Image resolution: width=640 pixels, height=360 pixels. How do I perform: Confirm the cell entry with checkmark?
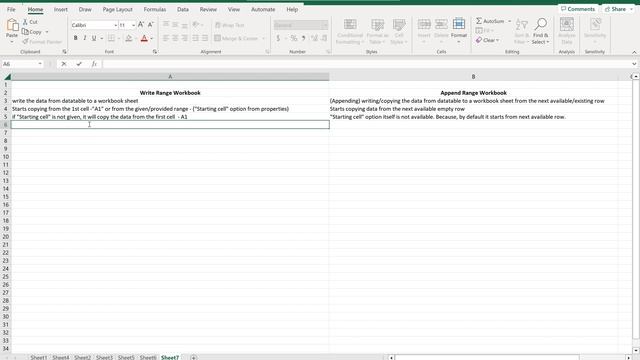pos(79,64)
